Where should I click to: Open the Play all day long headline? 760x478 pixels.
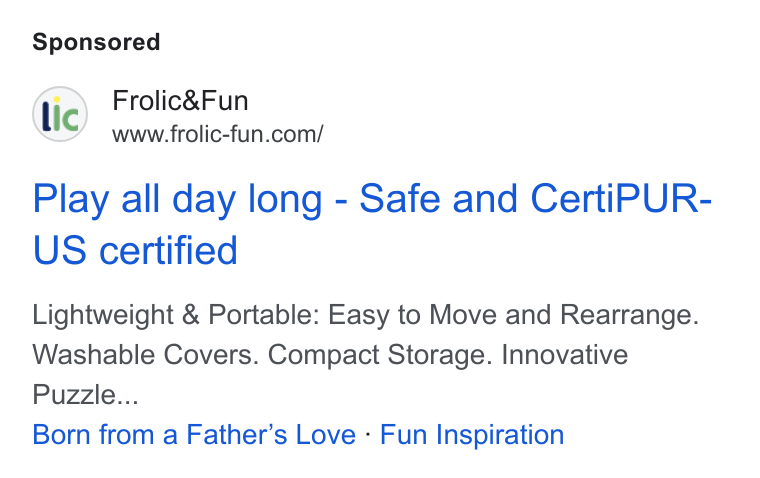(x=372, y=224)
